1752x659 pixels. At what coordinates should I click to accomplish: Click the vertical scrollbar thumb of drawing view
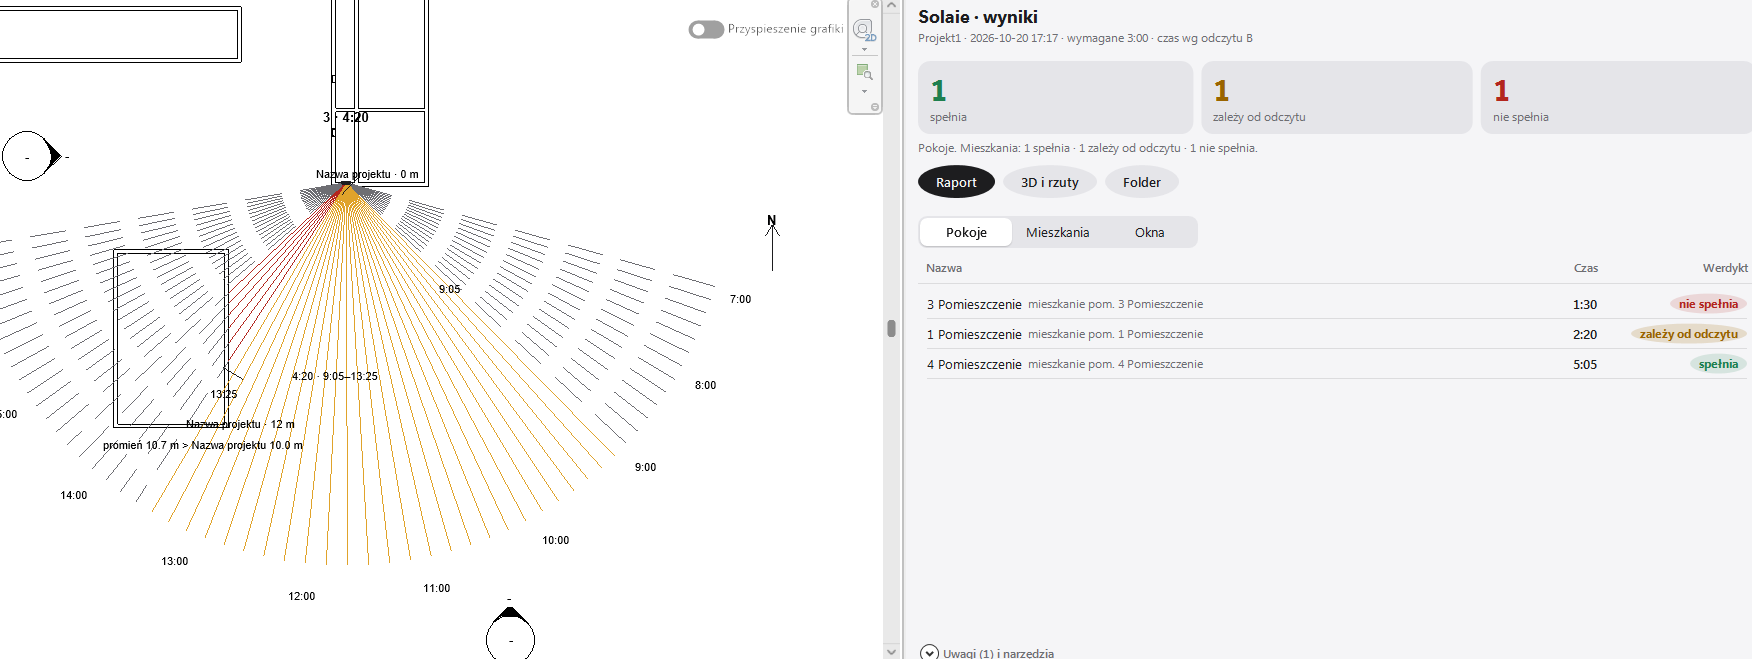click(891, 328)
